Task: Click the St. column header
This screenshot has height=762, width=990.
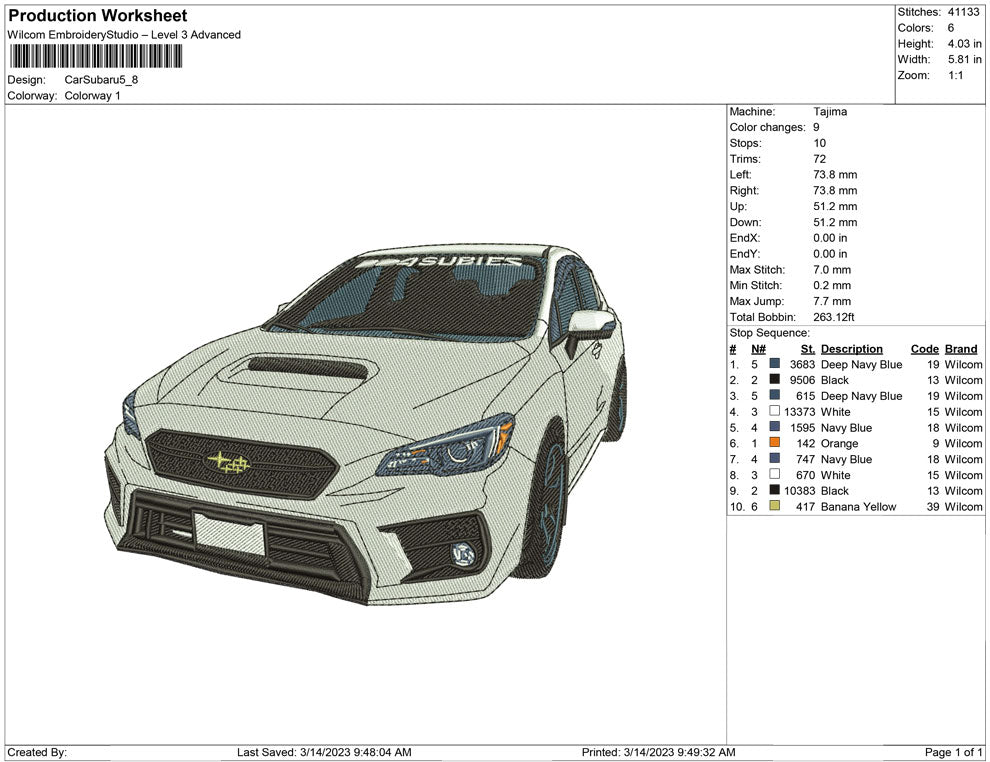Action: tap(808, 348)
